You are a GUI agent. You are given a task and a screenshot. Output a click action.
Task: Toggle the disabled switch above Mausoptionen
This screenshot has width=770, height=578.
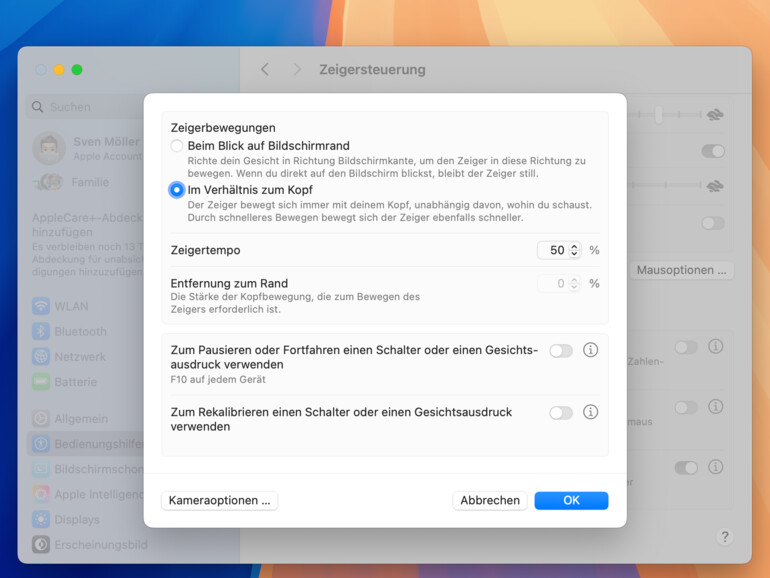(x=713, y=223)
